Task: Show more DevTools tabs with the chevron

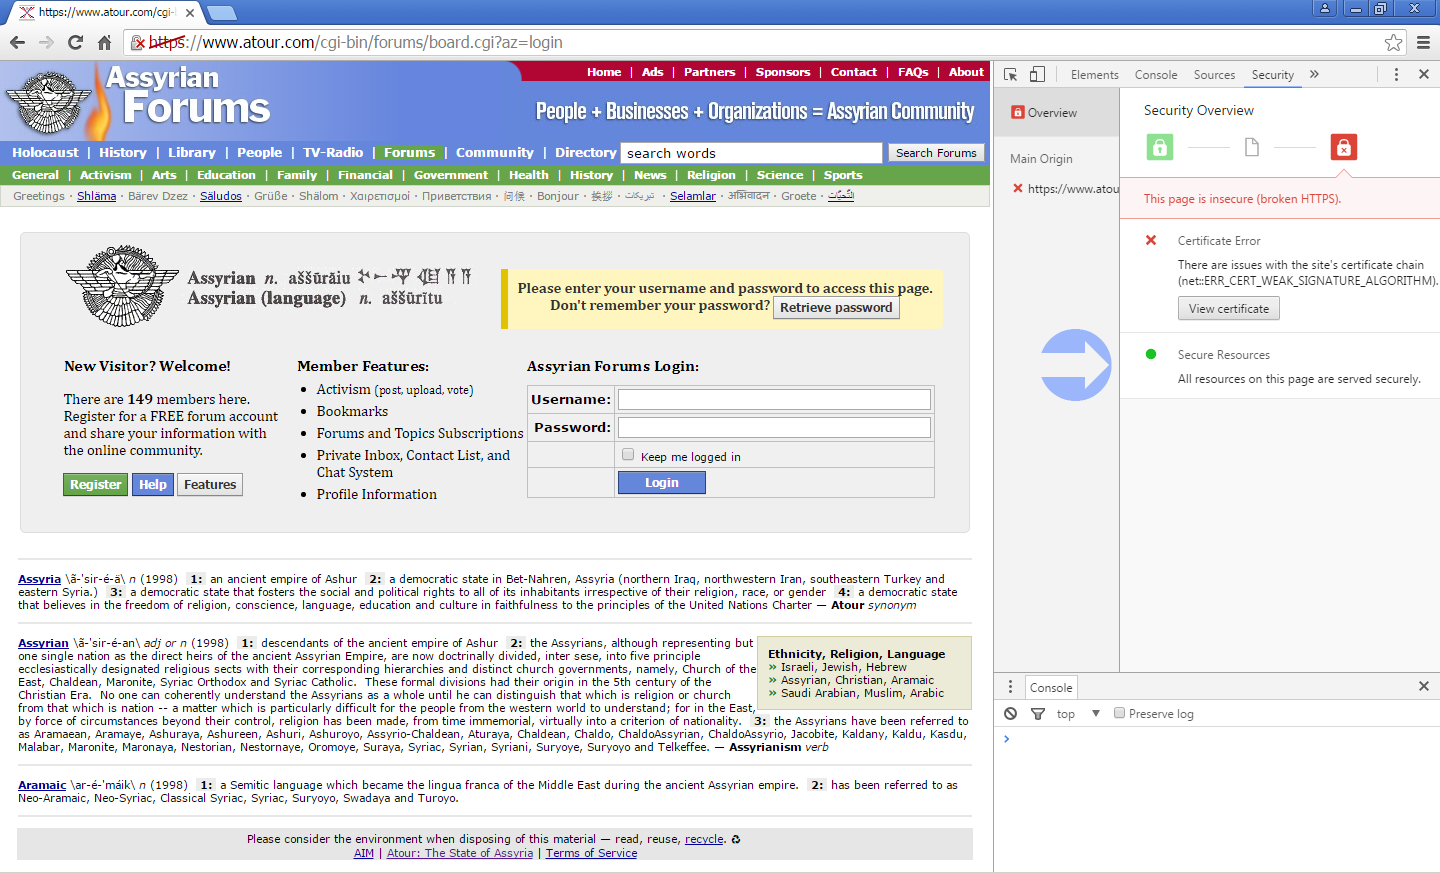Action: (x=1314, y=74)
